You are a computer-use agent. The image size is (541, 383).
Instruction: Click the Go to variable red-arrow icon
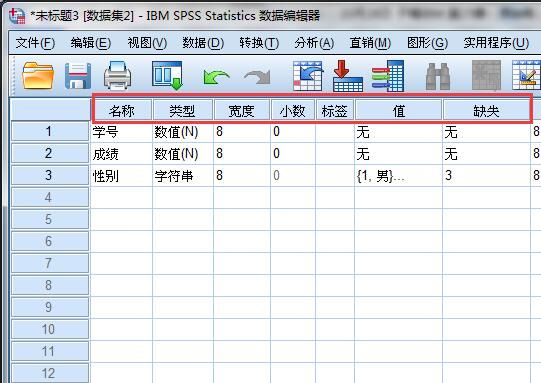pos(348,76)
